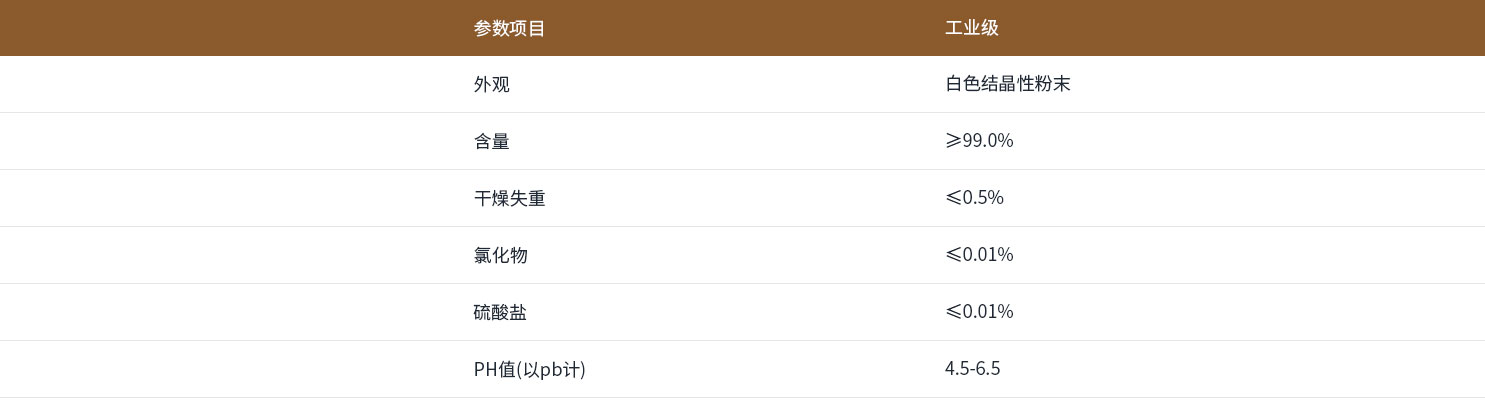
Task: Select the 外观 row label
Action: click(x=491, y=84)
